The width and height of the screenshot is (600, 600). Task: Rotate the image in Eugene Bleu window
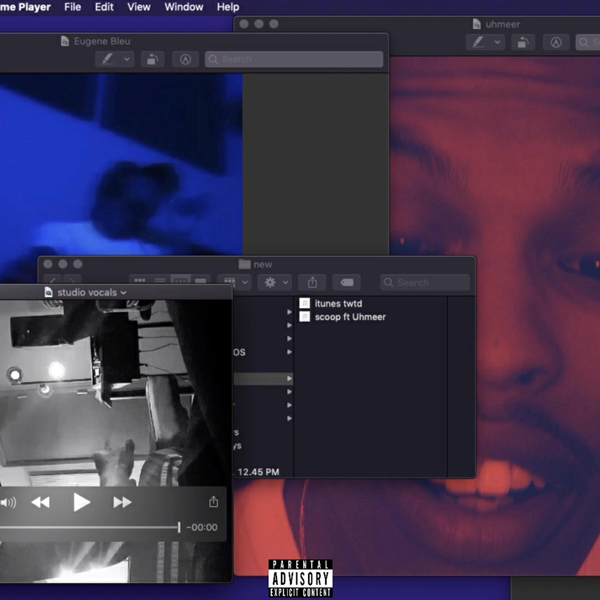point(152,59)
